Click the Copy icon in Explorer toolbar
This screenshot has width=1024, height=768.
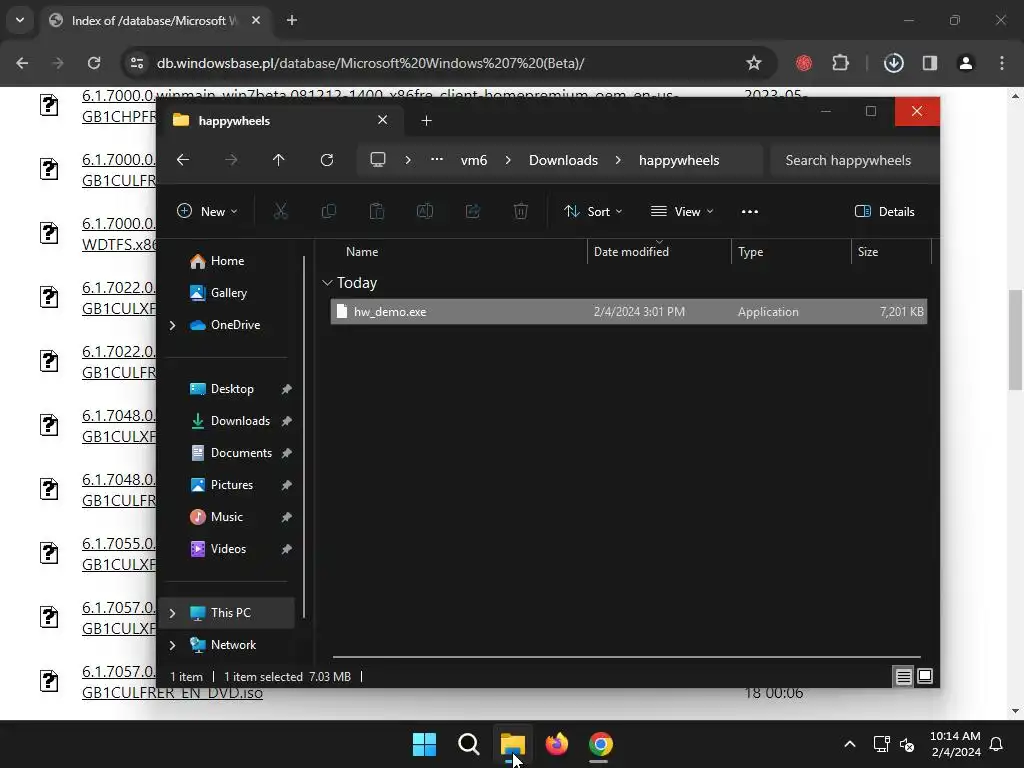coord(328,211)
